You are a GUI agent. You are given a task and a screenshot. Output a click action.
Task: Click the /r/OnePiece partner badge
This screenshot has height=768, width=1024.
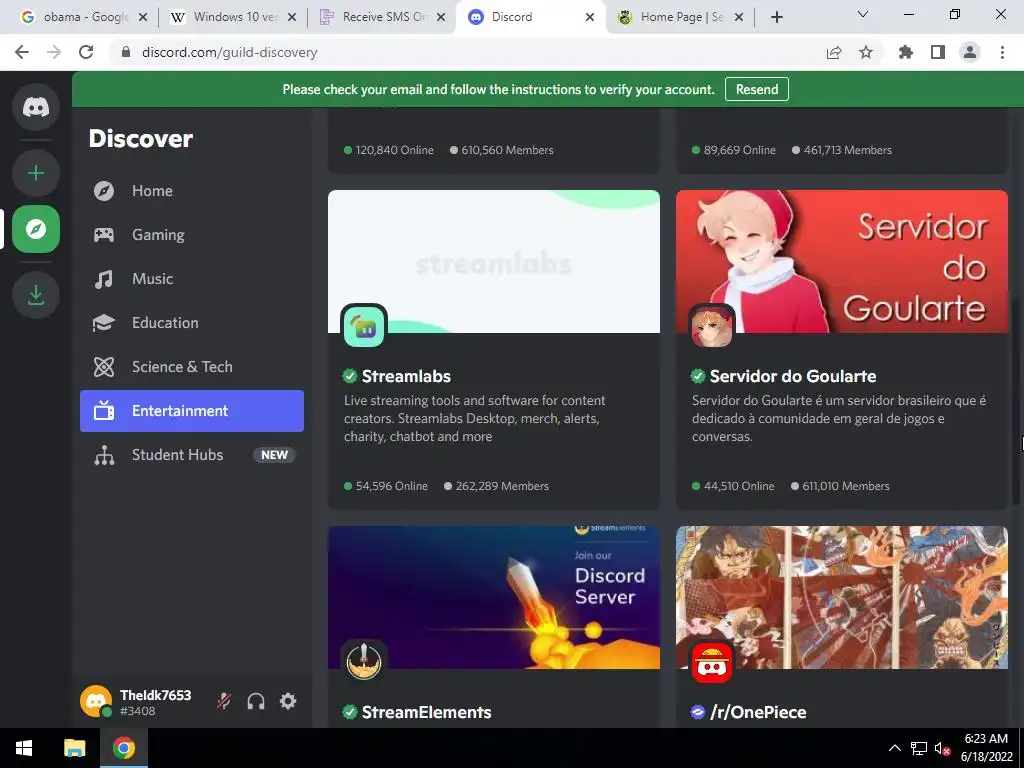tap(698, 712)
